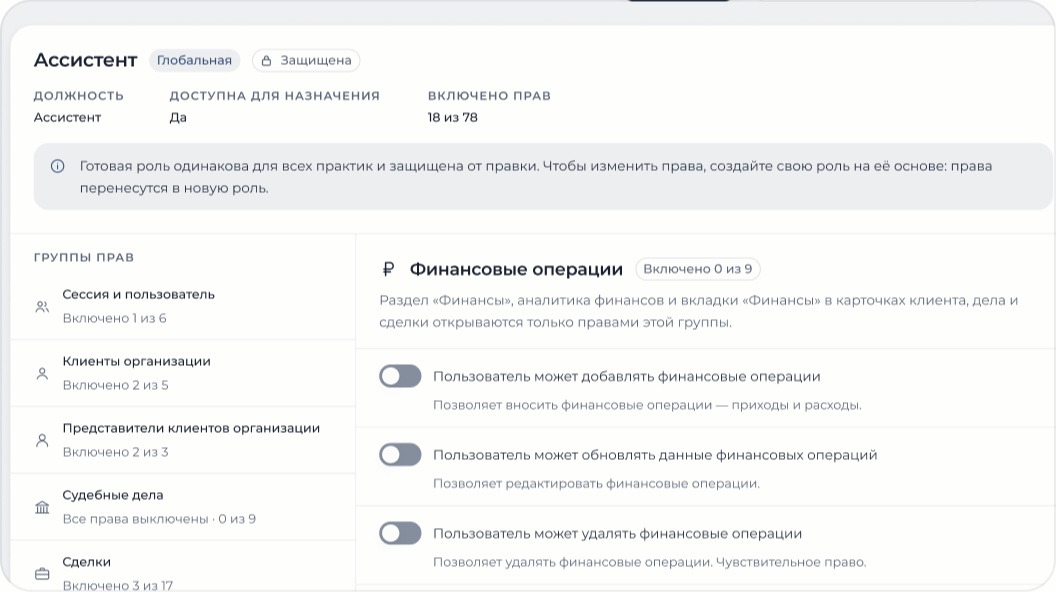The width and height of the screenshot is (1056, 592).
Task: Click the ruble icon next to Финансовые операции
Action: click(x=388, y=269)
